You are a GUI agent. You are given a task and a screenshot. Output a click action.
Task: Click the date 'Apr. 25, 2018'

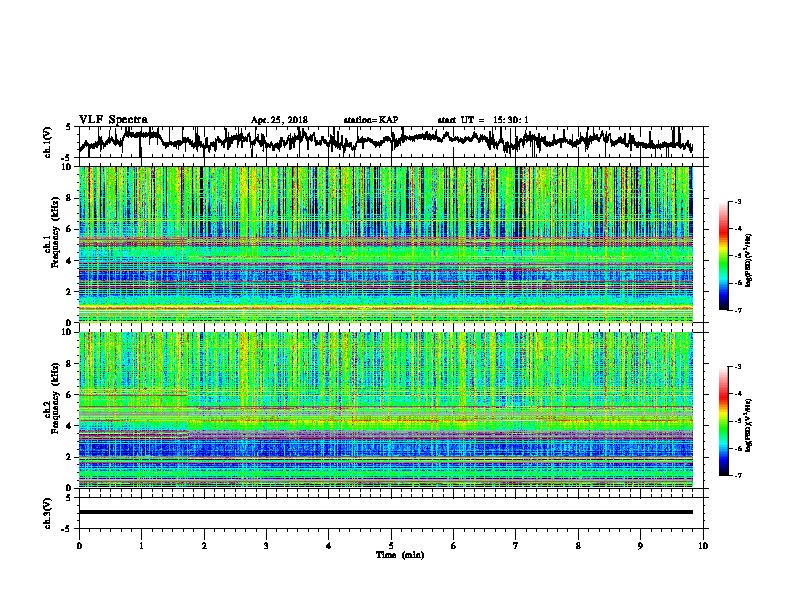point(279,120)
